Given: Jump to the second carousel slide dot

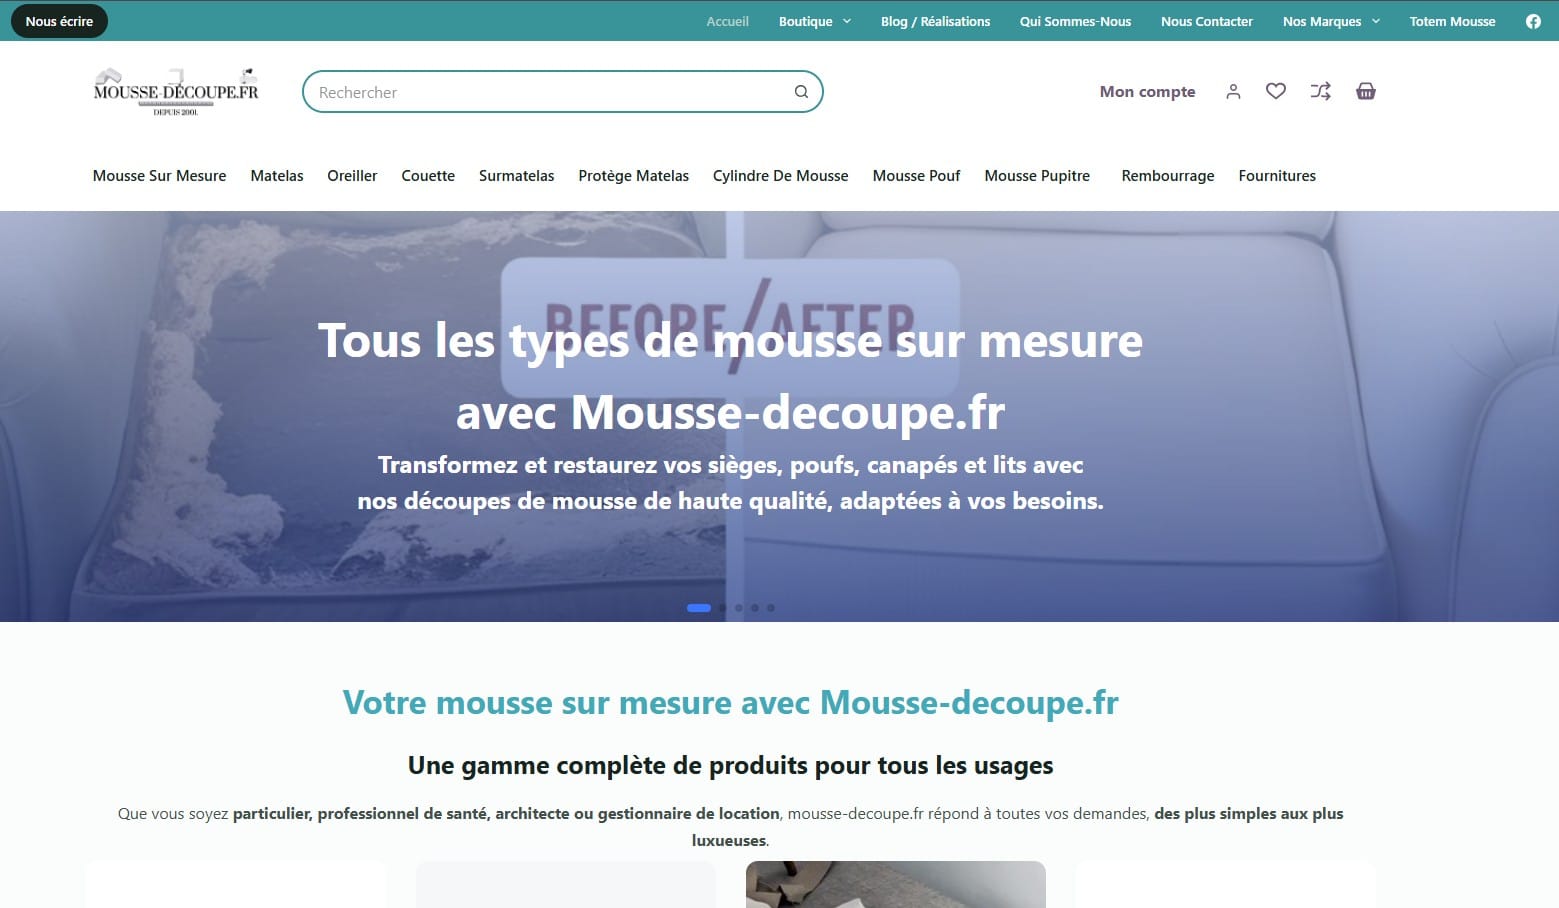Looking at the screenshot, I should click(x=723, y=608).
